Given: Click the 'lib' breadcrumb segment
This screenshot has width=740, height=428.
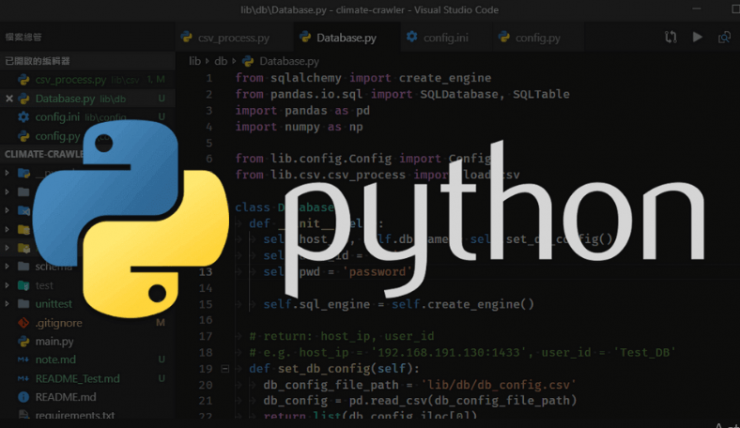Looking at the screenshot, I should coord(195,61).
